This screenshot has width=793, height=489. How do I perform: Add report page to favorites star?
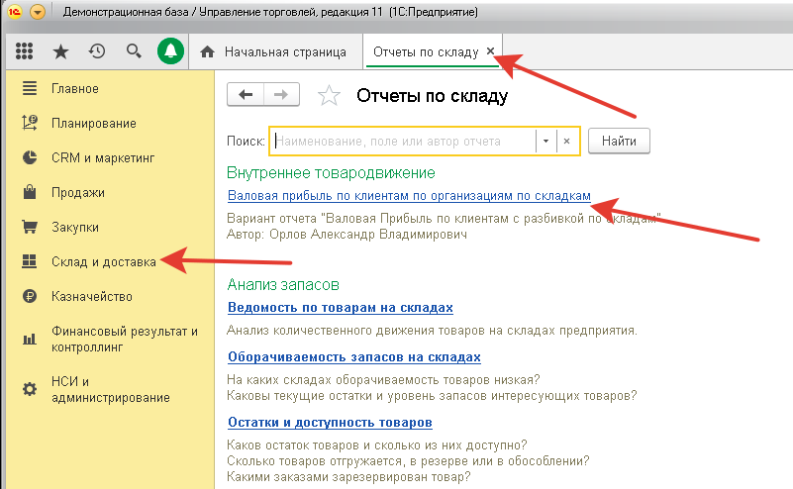pyautogui.click(x=328, y=96)
